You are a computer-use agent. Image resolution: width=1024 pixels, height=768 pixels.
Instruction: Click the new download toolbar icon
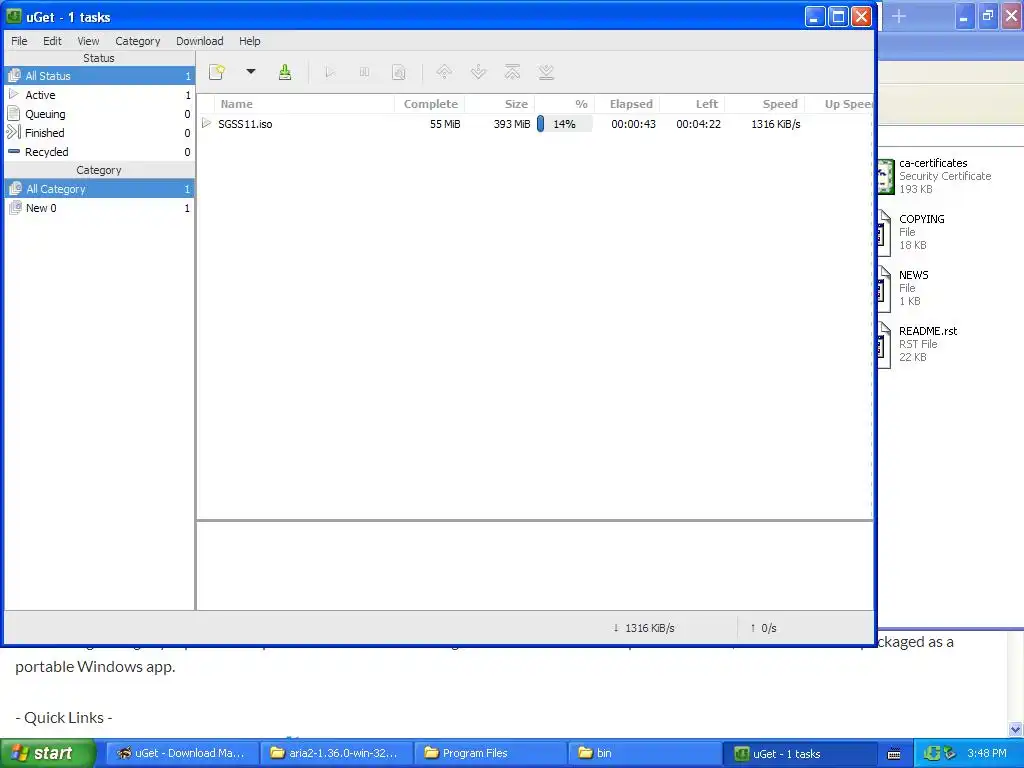[217, 72]
